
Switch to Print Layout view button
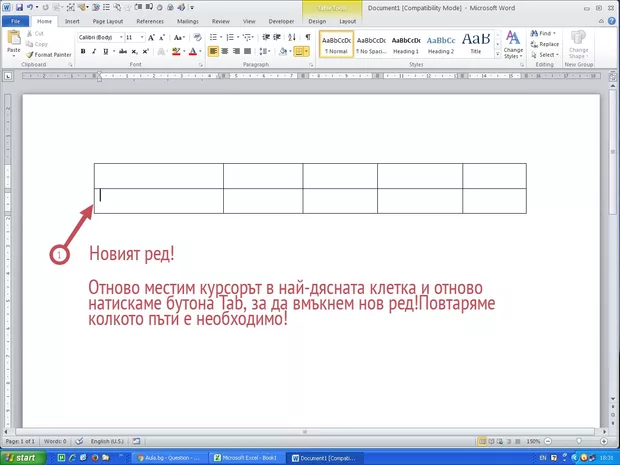coord(482,441)
